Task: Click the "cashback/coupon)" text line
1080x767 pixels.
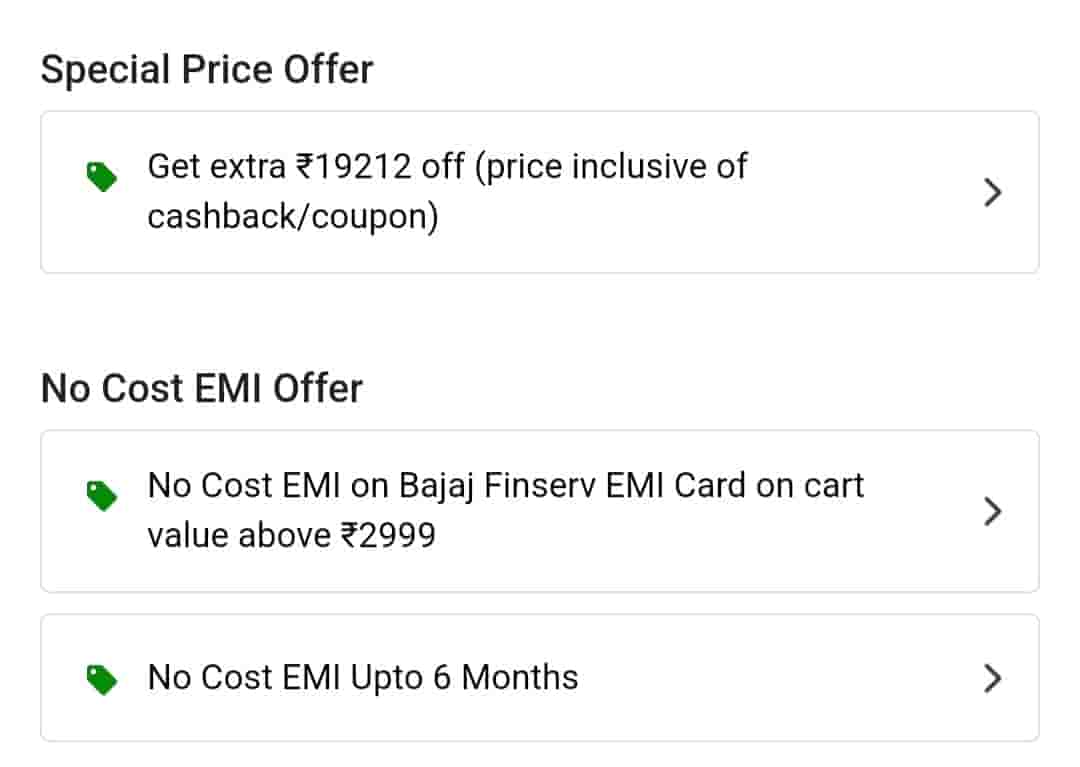Action: click(x=292, y=217)
